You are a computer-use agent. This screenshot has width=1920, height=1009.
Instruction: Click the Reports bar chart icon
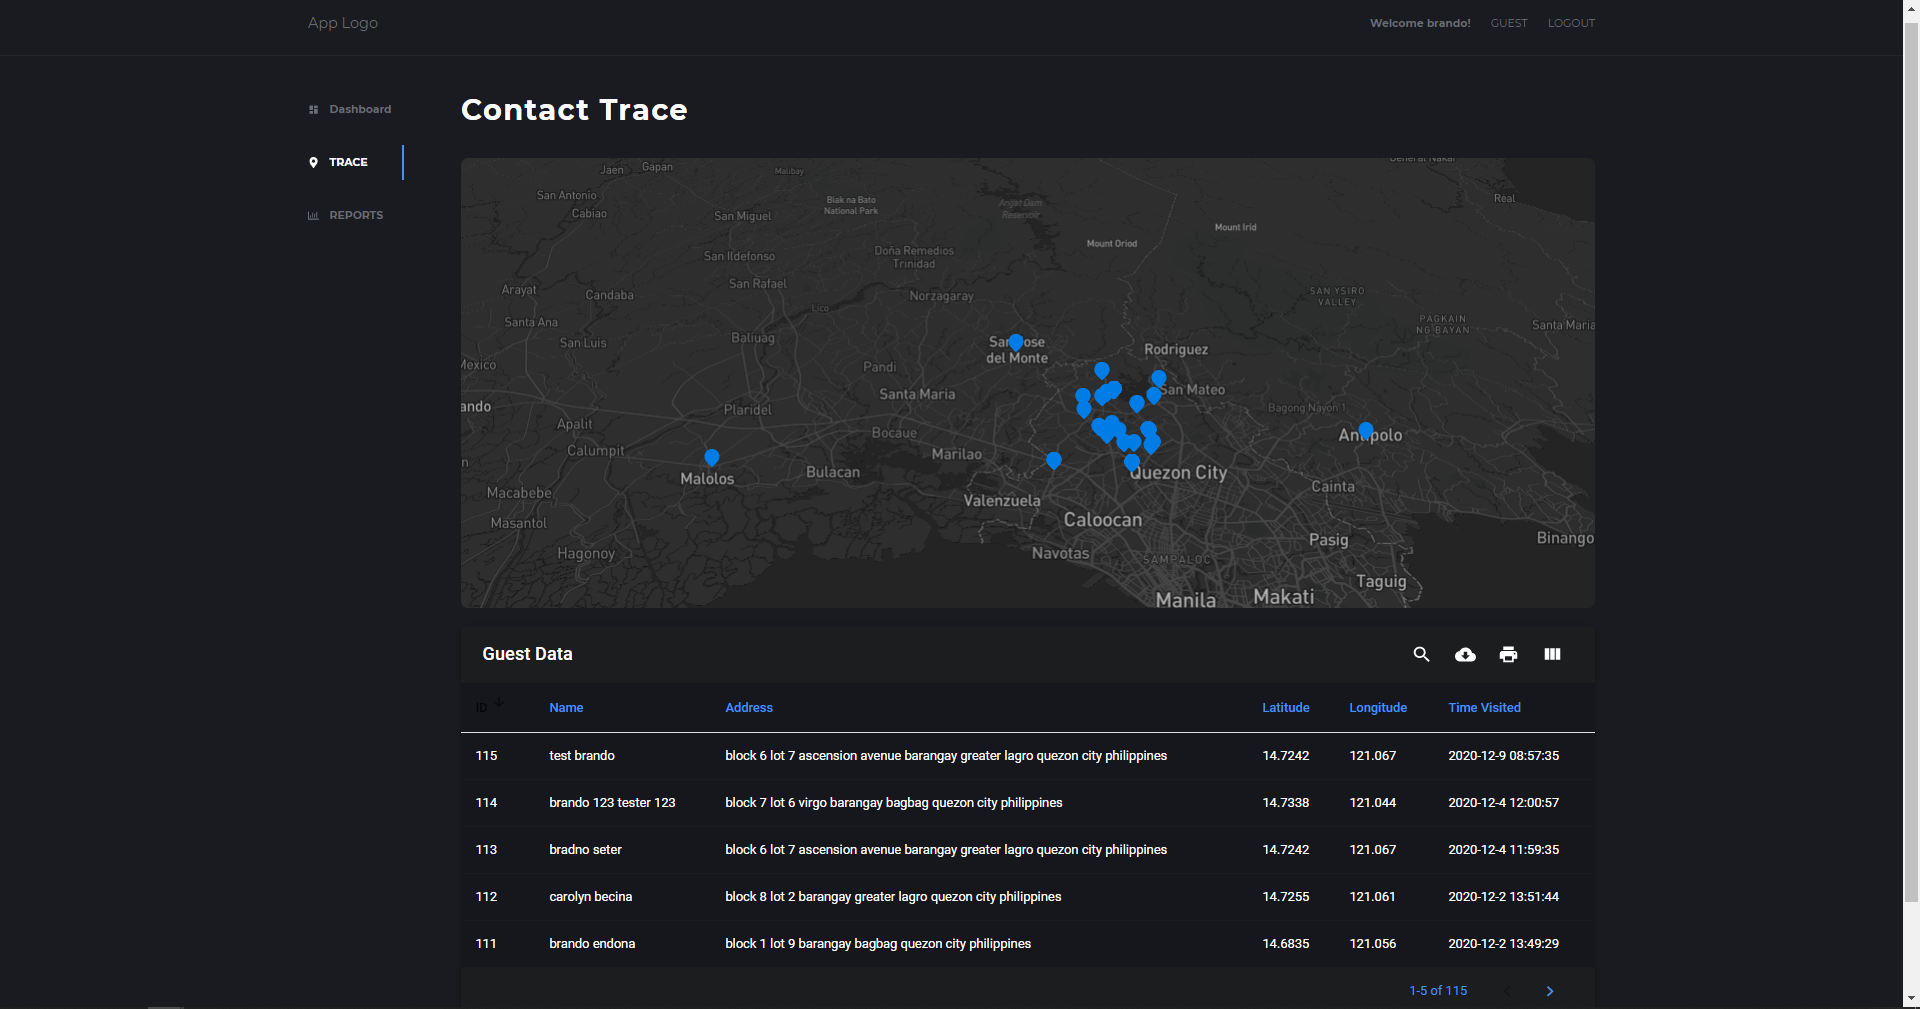pos(313,215)
